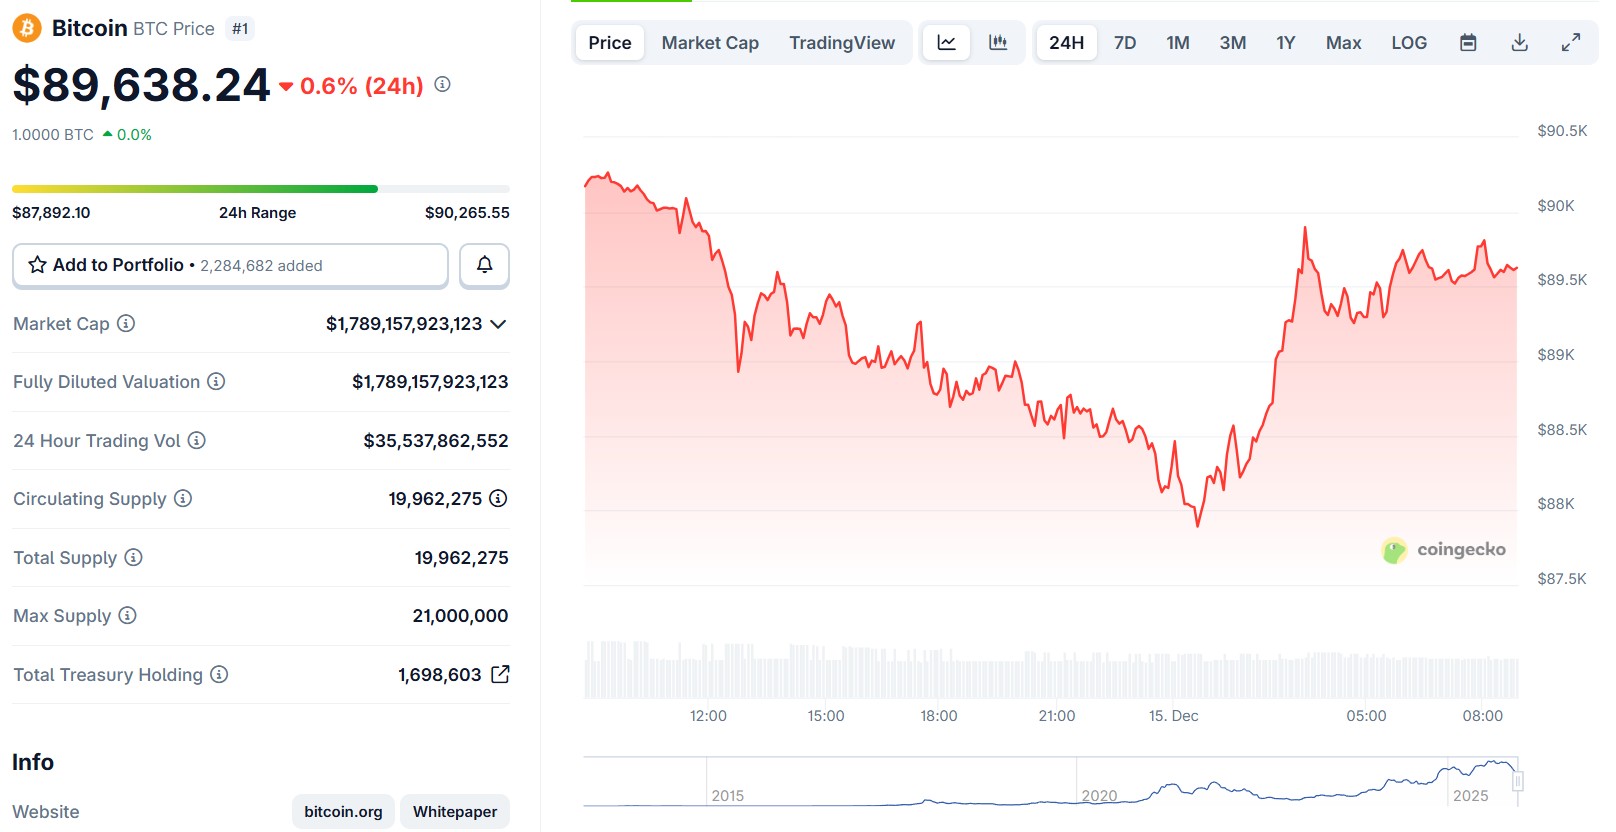This screenshot has width=1616, height=832.
Task: Open Total Treasury Holding external link icon
Action: pos(500,675)
